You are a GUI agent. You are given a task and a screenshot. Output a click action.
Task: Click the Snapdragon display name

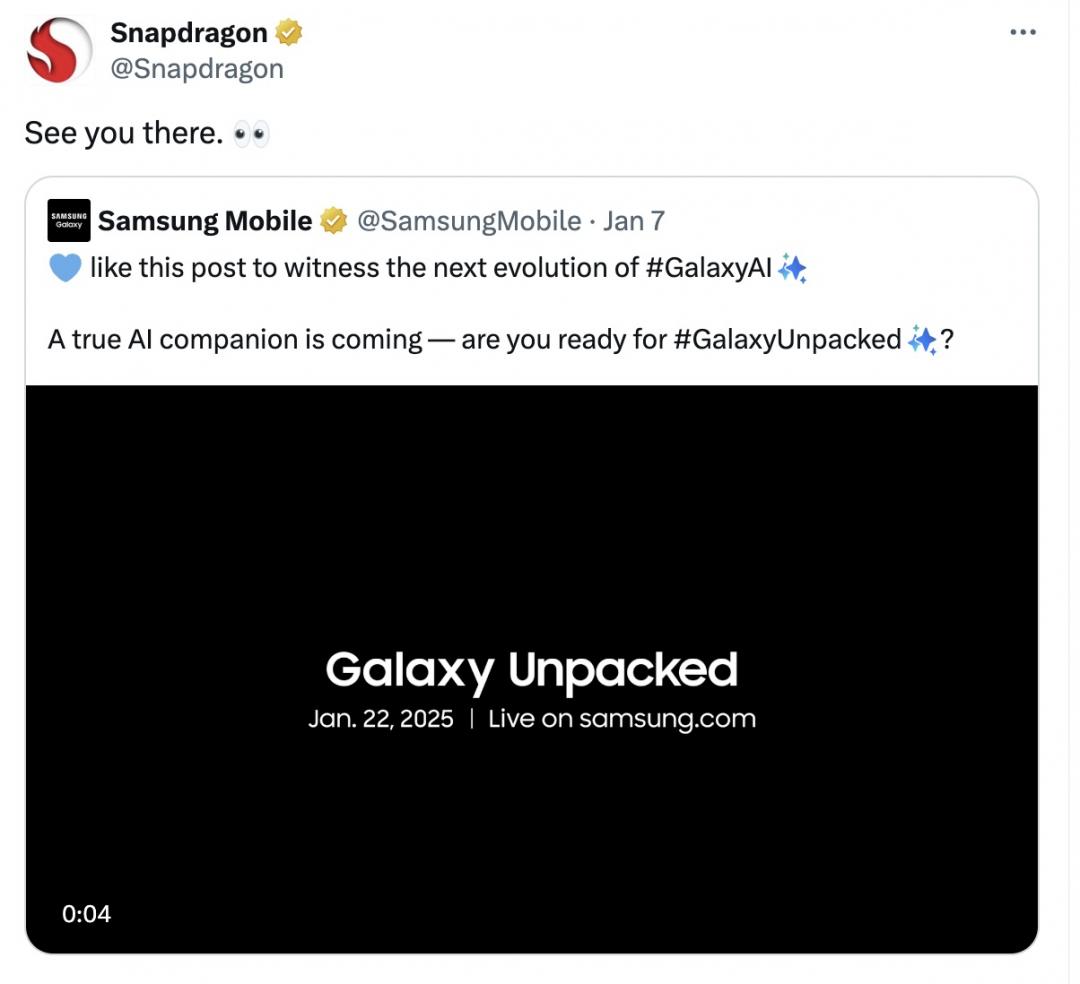tap(187, 31)
